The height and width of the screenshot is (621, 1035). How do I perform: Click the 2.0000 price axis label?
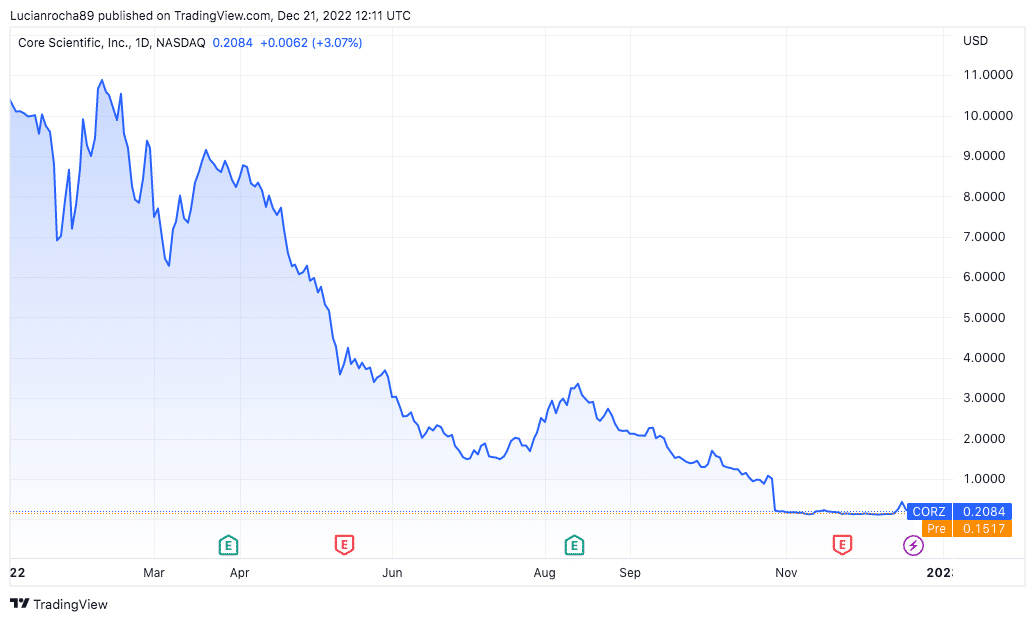984,439
